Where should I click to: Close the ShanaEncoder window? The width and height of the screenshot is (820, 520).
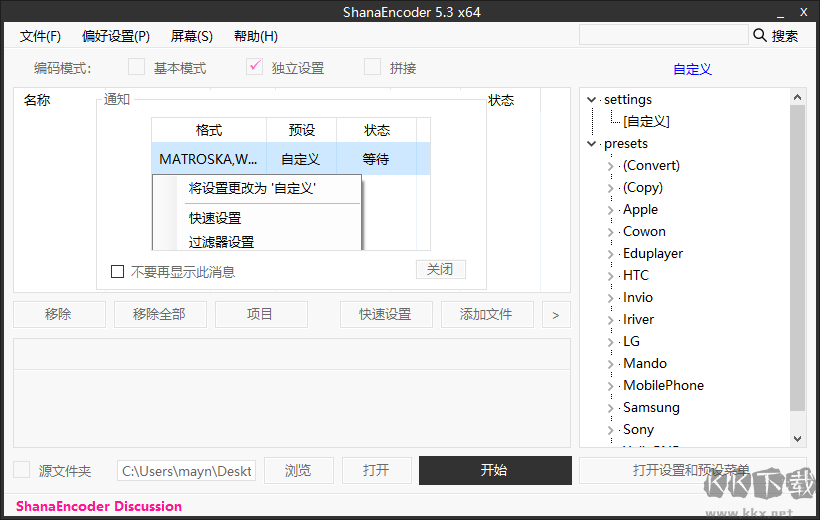coord(804,12)
